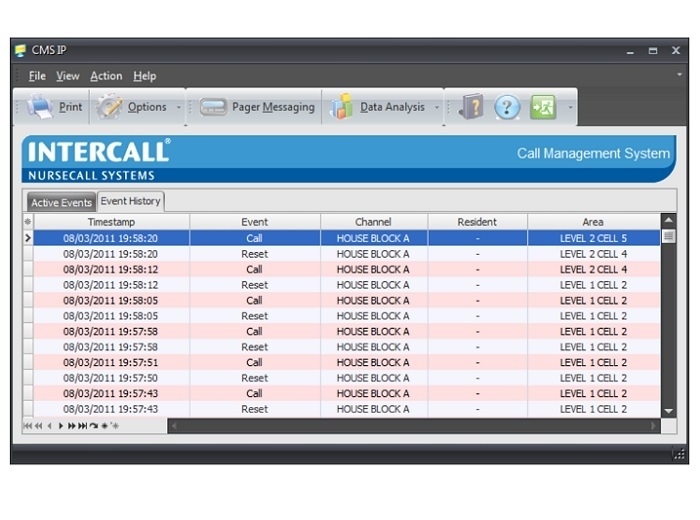Image resolution: width=700 pixels, height=520 pixels.
Task: Open the Action menu
Action: pos(106,76)
